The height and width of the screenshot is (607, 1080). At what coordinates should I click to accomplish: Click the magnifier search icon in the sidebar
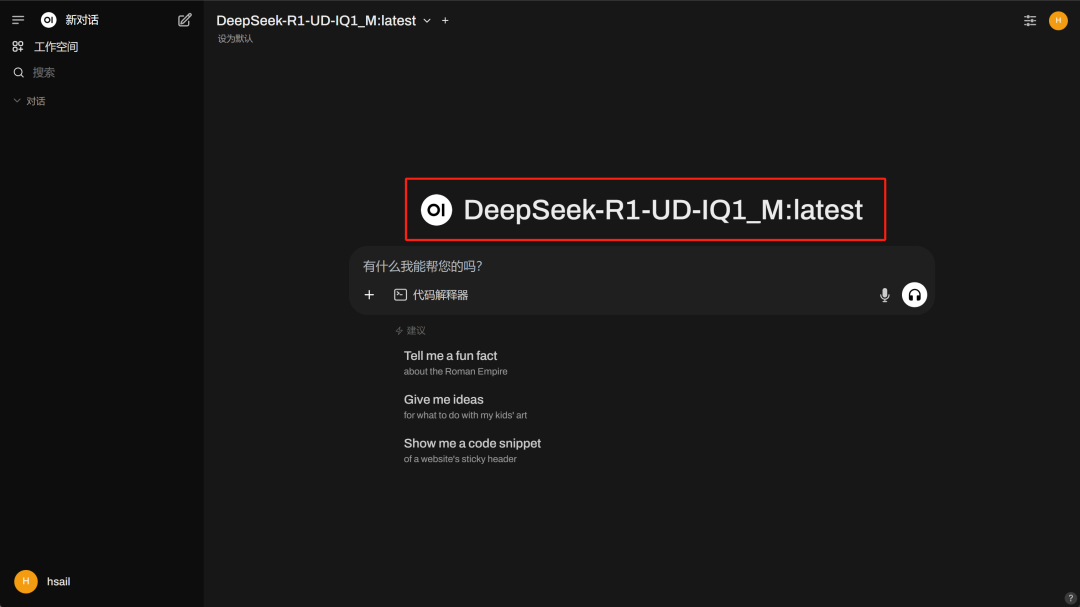pyautogui.click(x=19, y=72)
